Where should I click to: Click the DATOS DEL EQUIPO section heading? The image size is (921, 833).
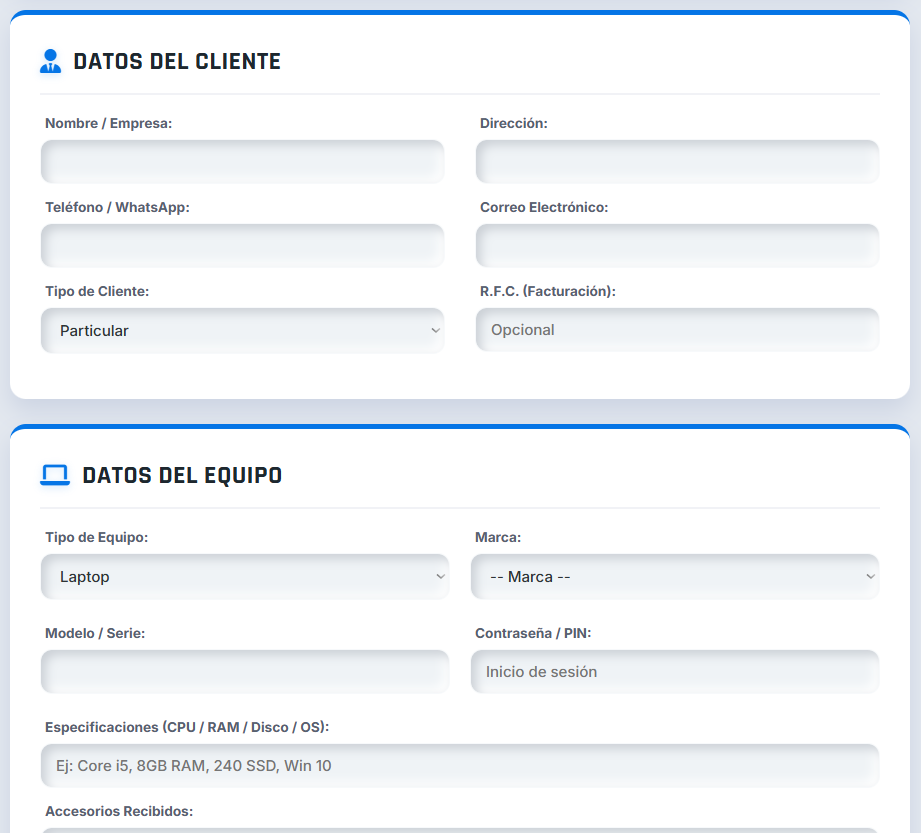coord(182,475)
